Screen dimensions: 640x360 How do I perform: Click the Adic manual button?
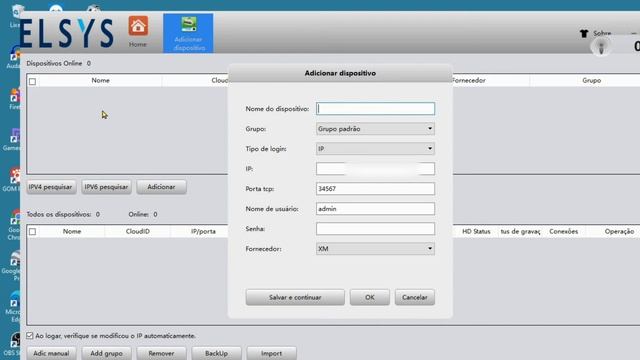coord(51,353)
